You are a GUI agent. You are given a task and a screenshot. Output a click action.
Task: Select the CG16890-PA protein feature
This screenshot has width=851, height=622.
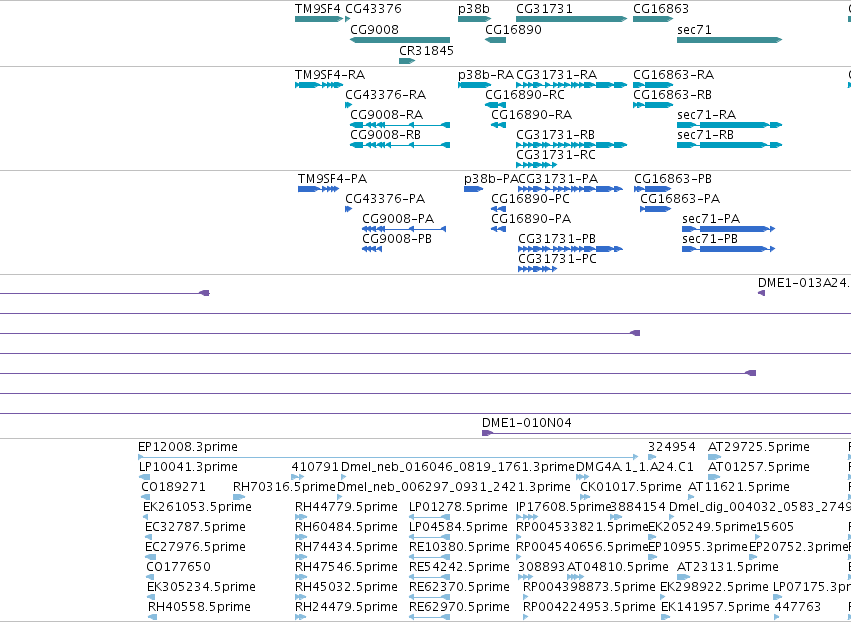pyautogui.click(x=498, y=229)
